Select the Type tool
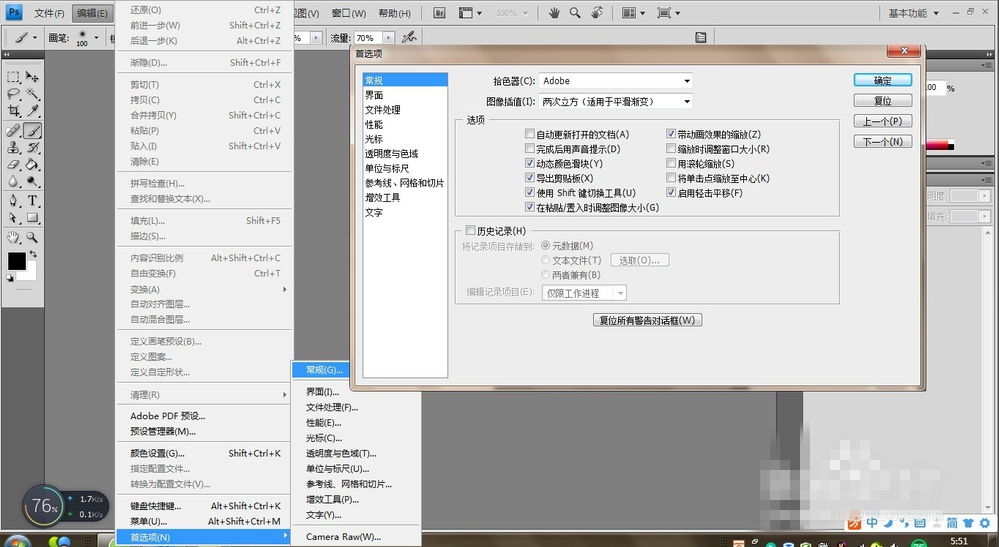999x547 pixels. pyautogui.click(x=32, y=200)
